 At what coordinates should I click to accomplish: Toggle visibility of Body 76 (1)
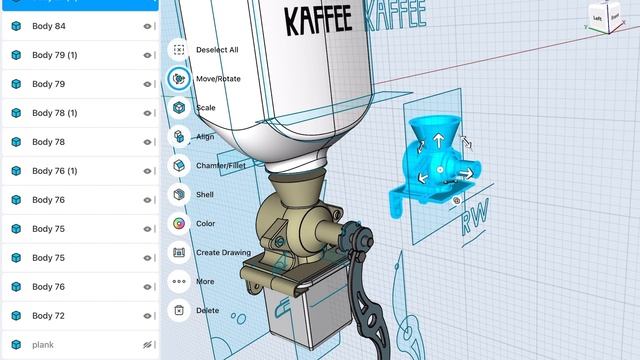pyautogui.click(x=147, y=171)
